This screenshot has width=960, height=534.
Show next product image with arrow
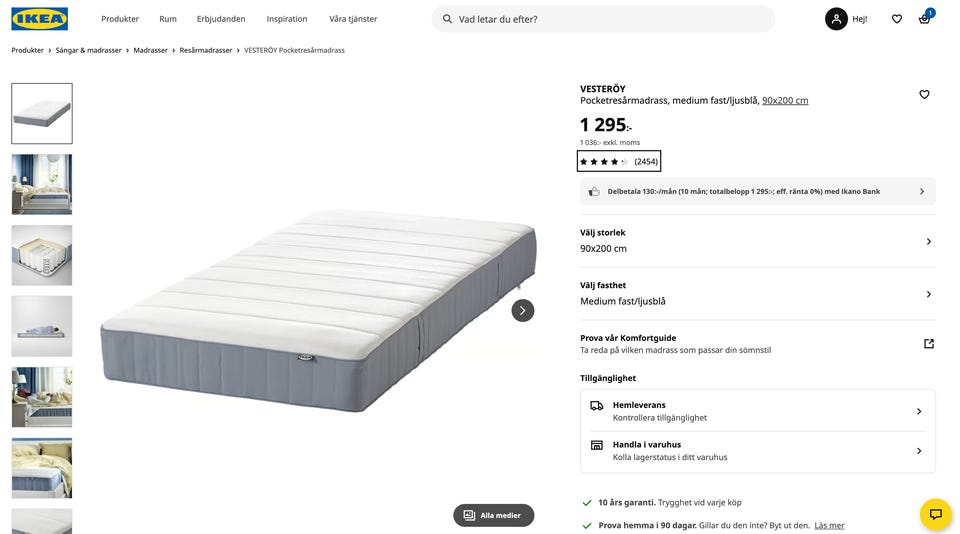522,310
